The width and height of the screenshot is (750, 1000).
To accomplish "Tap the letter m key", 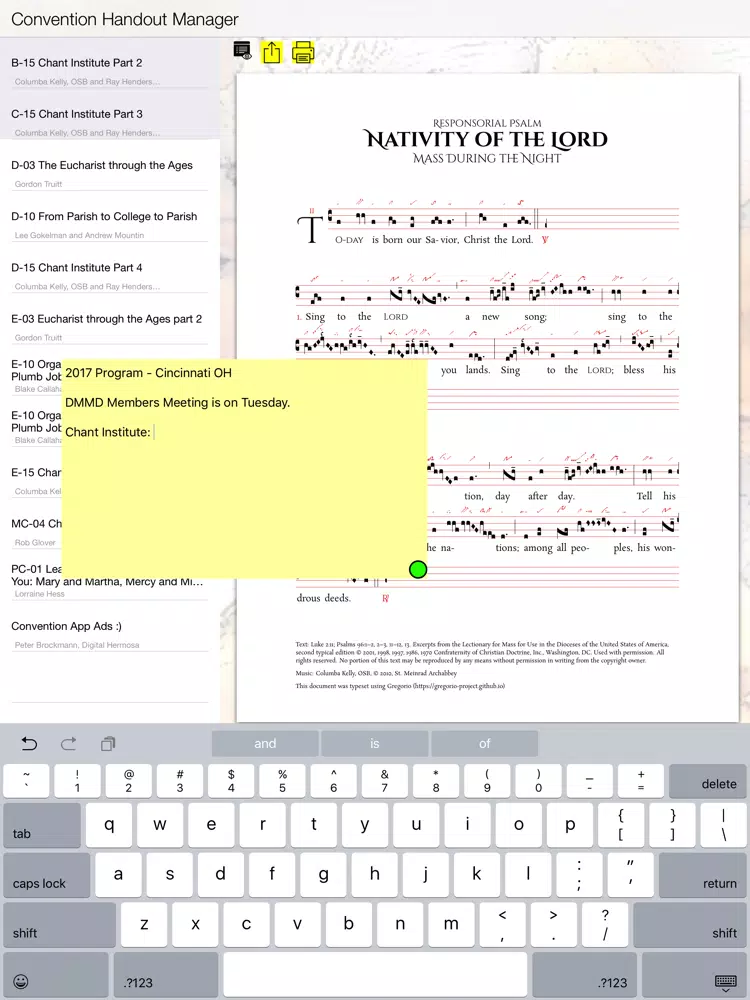I will (x=451, y=924).
